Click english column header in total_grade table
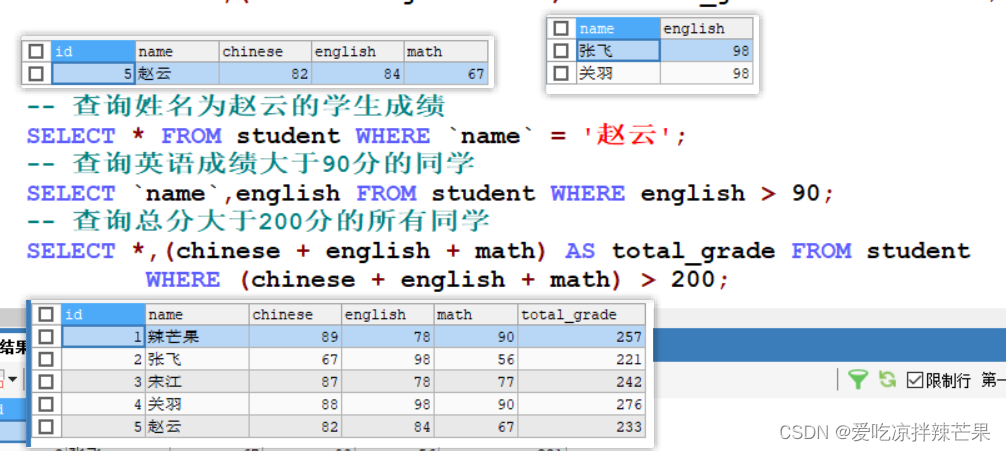 [x=388, y=314]
